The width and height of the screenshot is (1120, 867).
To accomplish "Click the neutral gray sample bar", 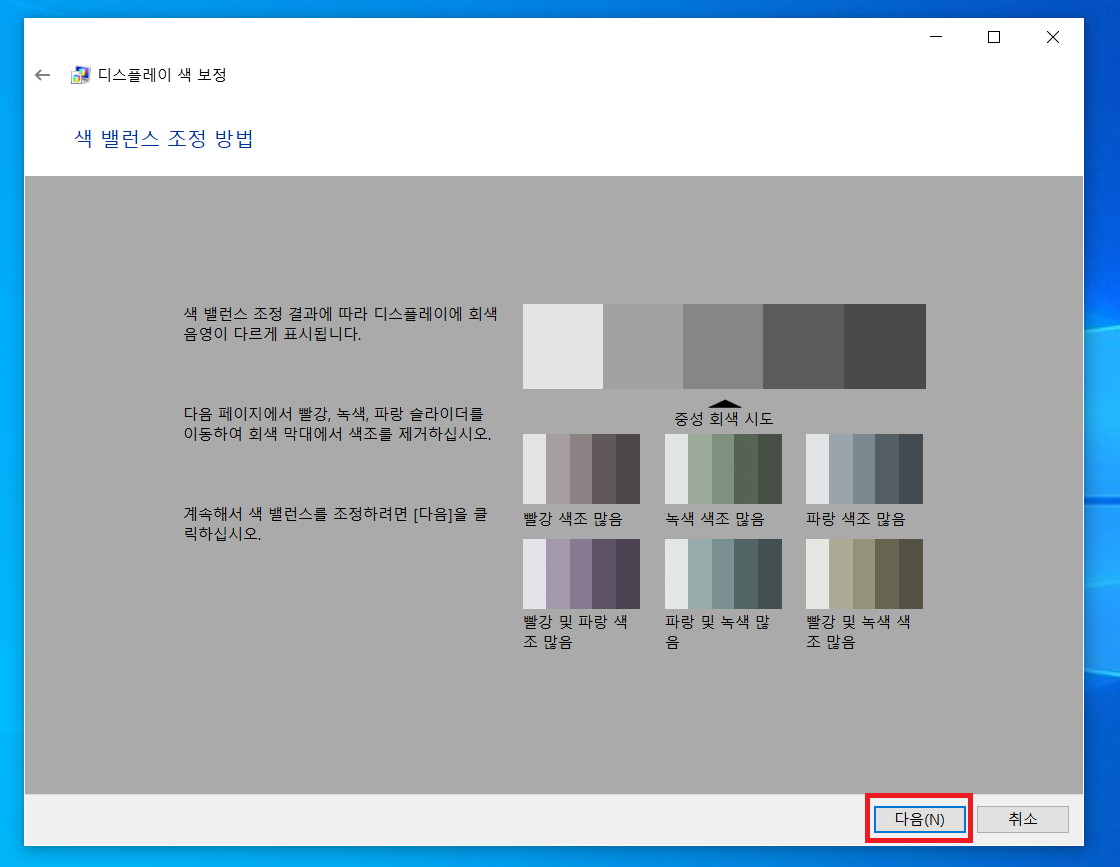I will click(x=724, y=346).
